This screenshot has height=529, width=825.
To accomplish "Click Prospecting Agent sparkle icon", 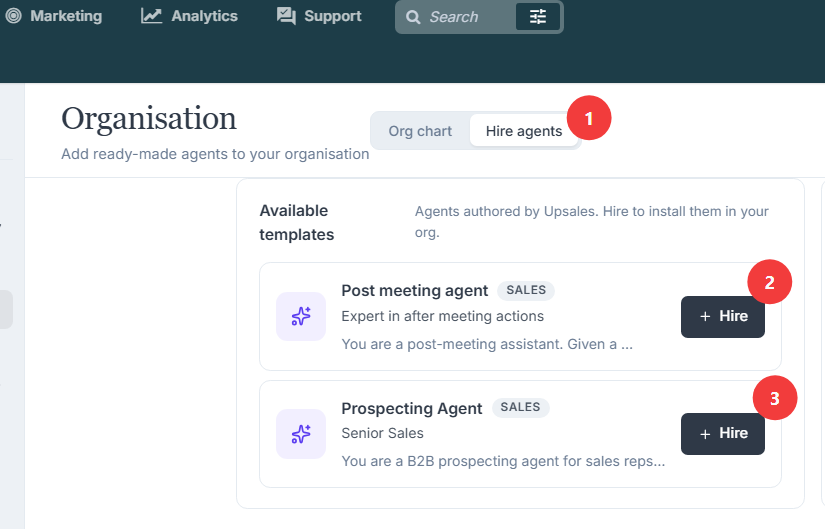I will (301, 434).
